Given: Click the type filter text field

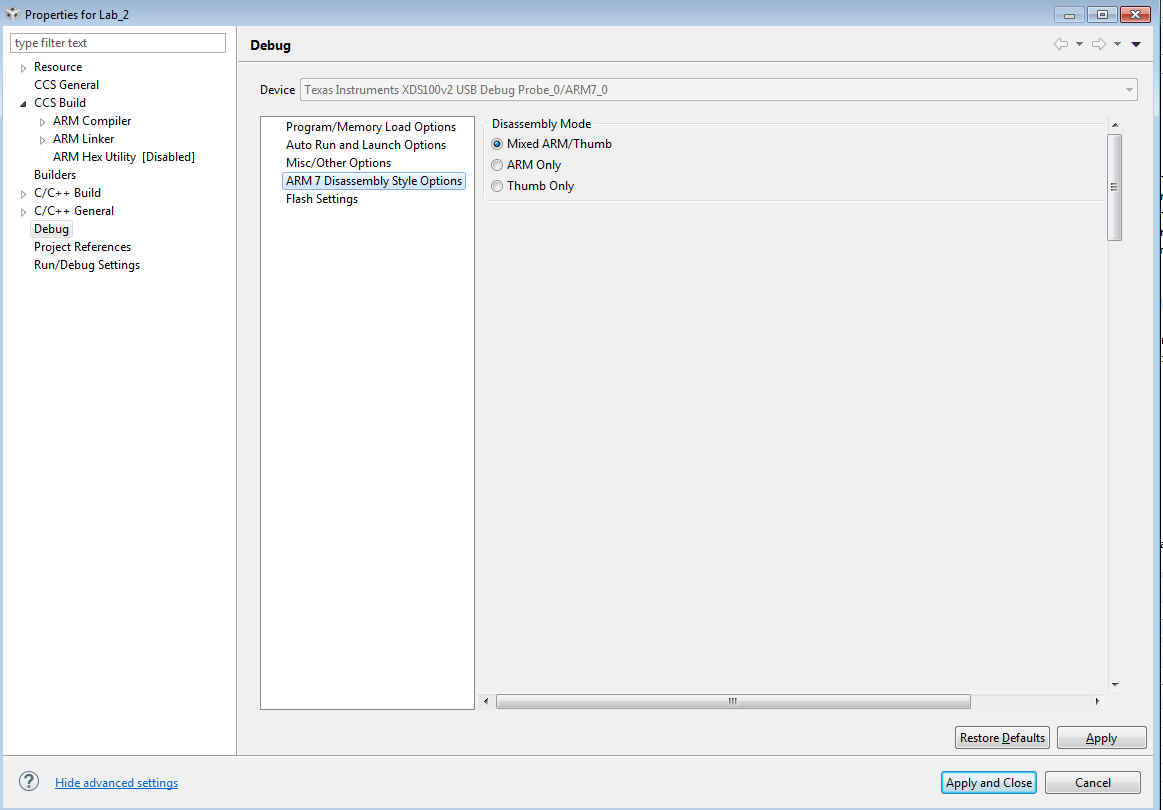Looking at the screenshot, I should 118,43.
